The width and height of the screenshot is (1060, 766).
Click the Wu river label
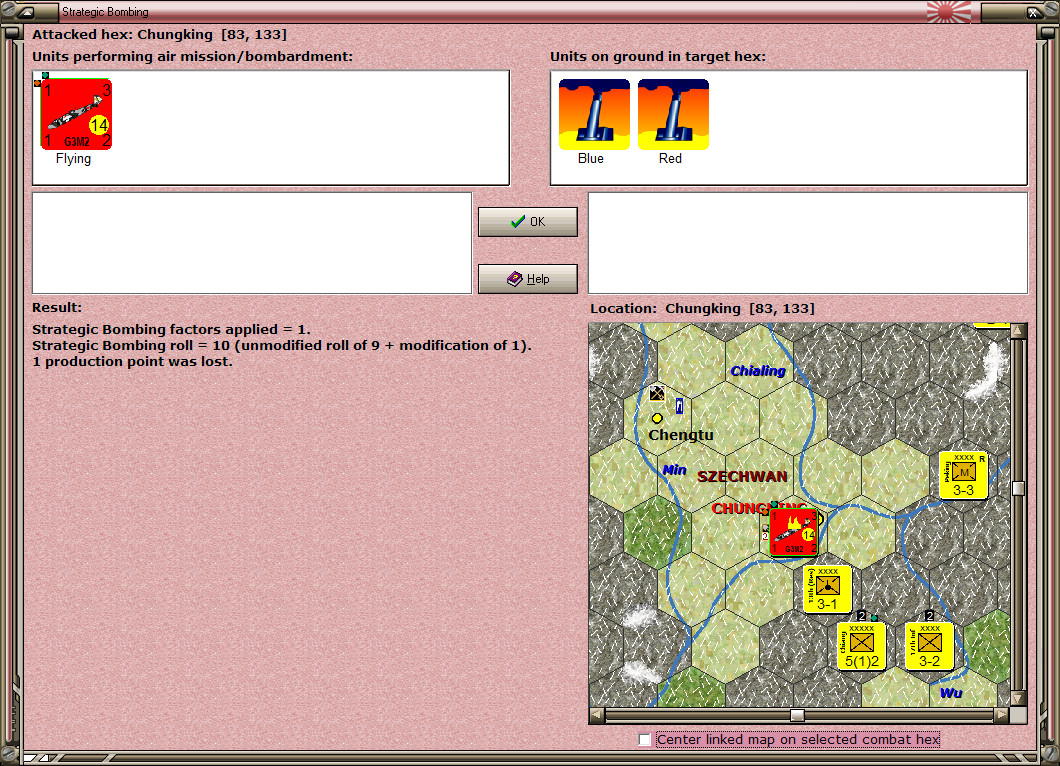click(950, 693)
